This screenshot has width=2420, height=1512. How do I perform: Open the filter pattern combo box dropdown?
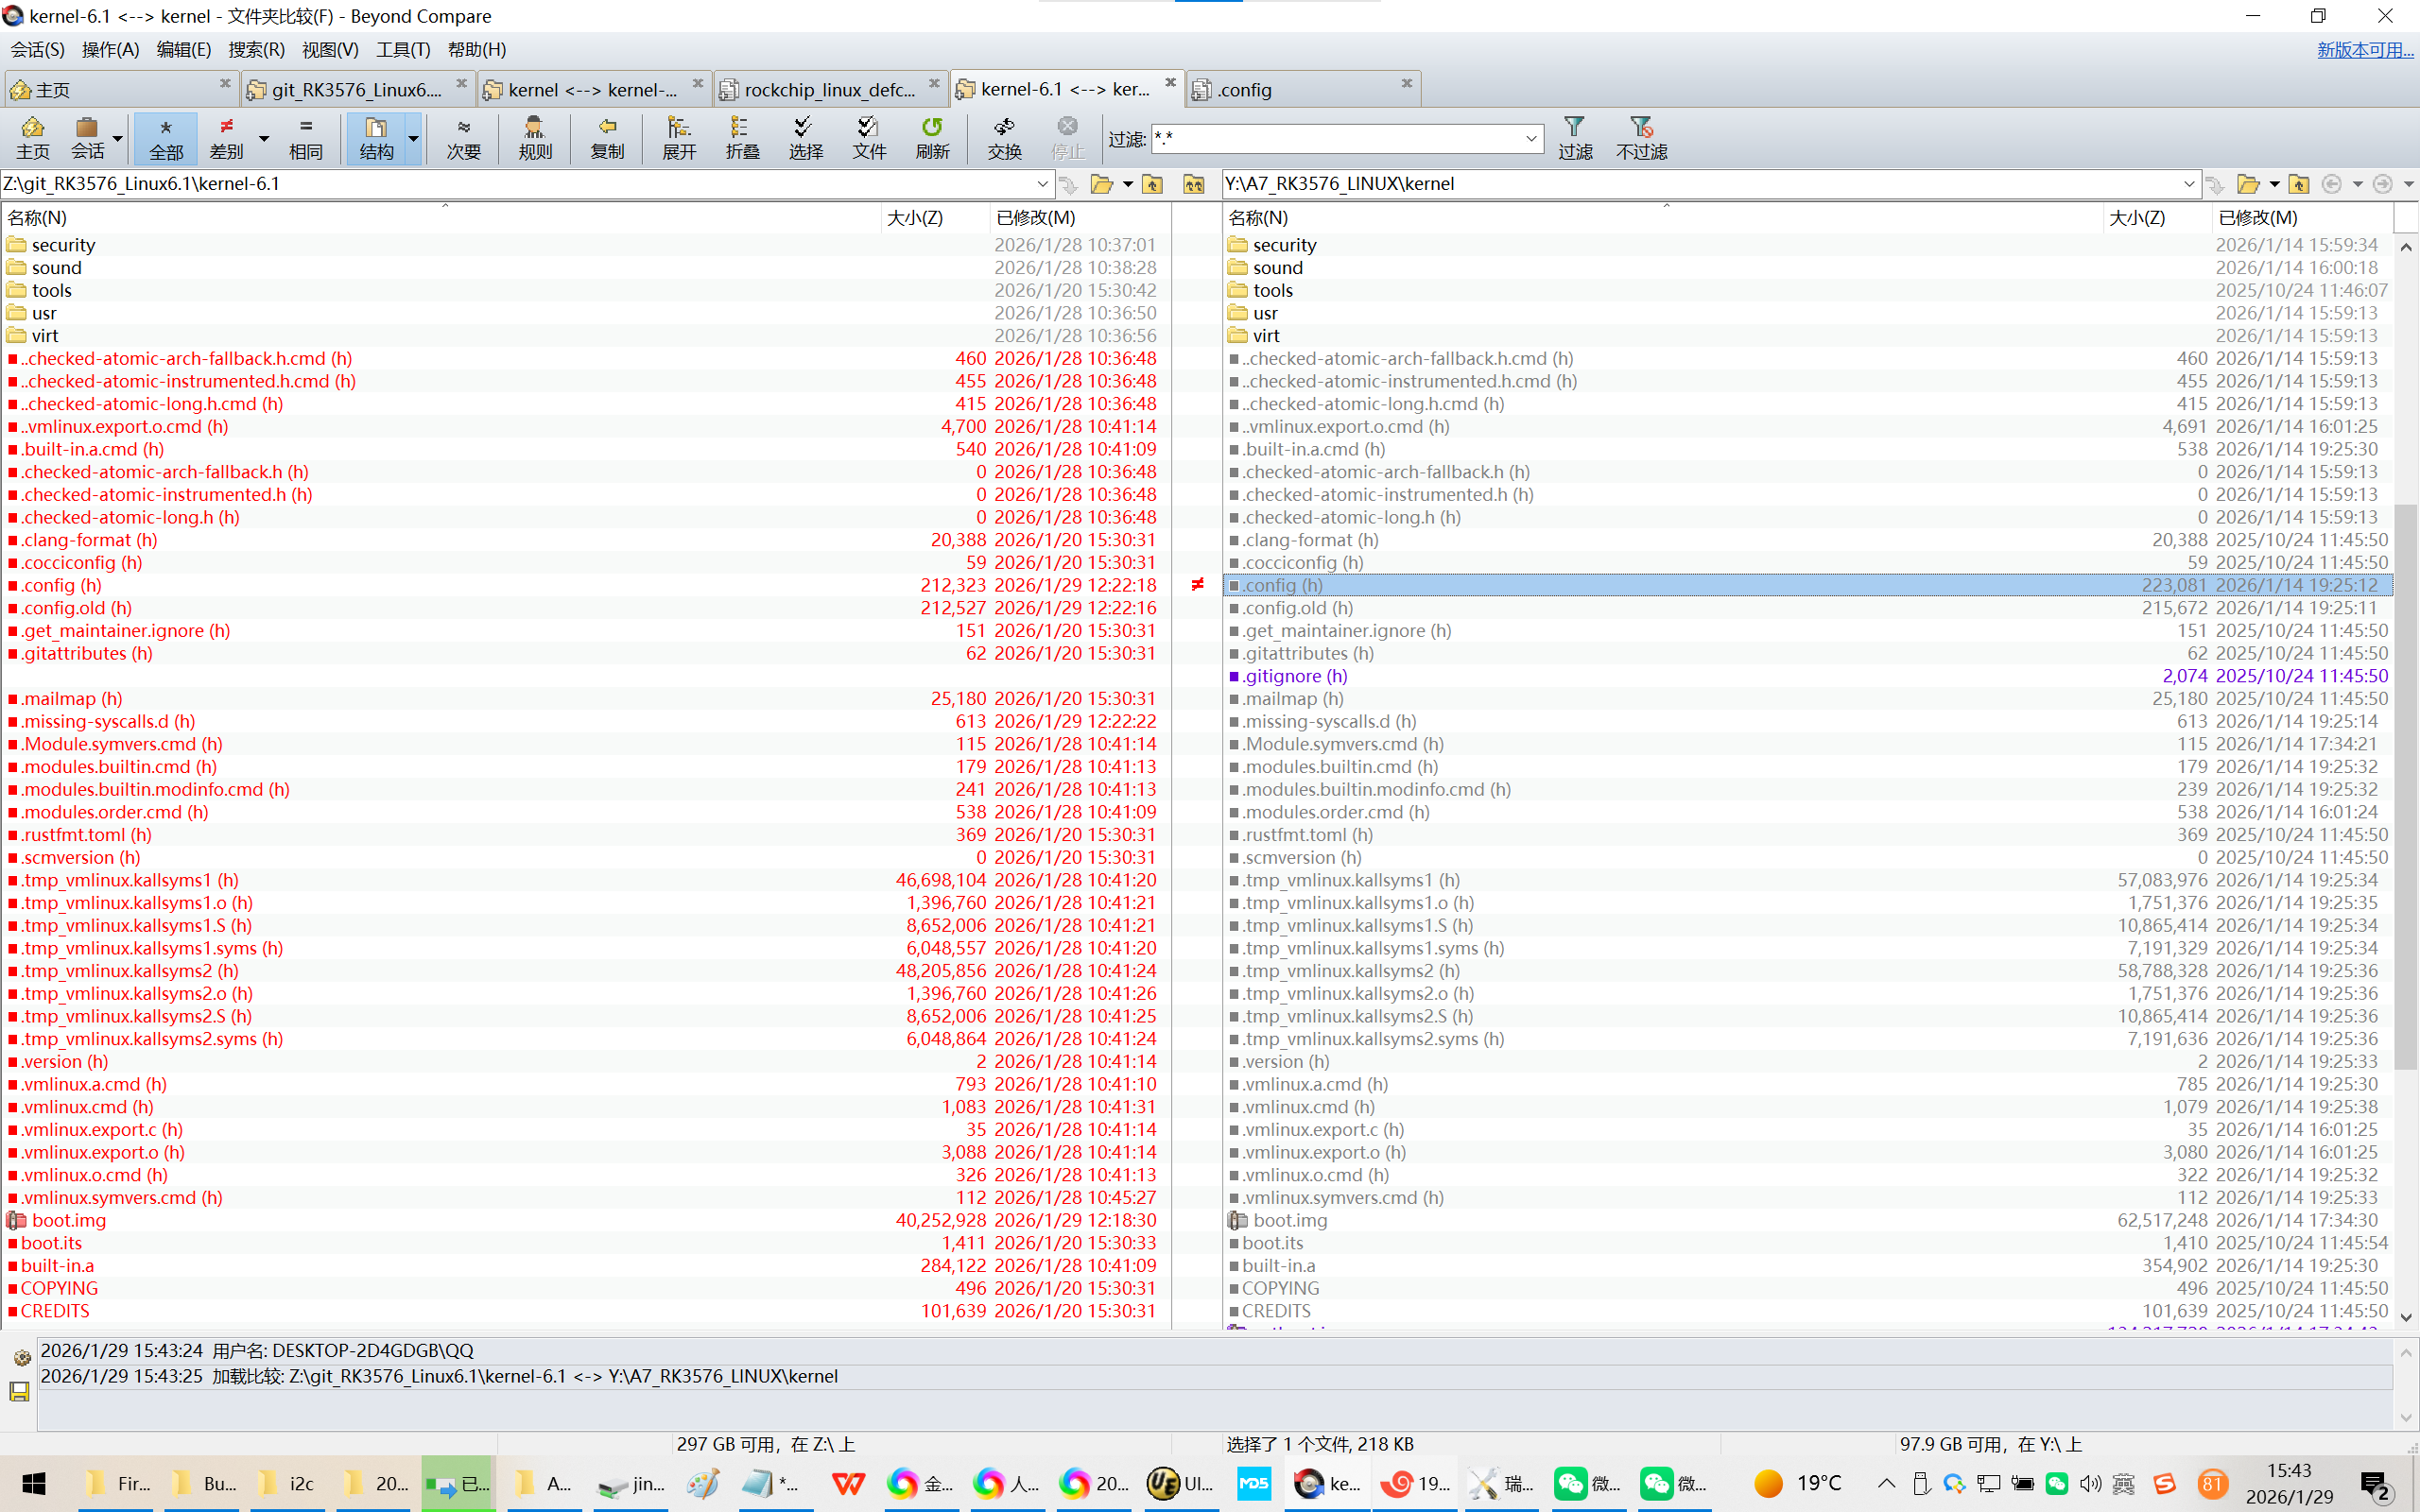pyautogui.click(x=1530, y=139)
